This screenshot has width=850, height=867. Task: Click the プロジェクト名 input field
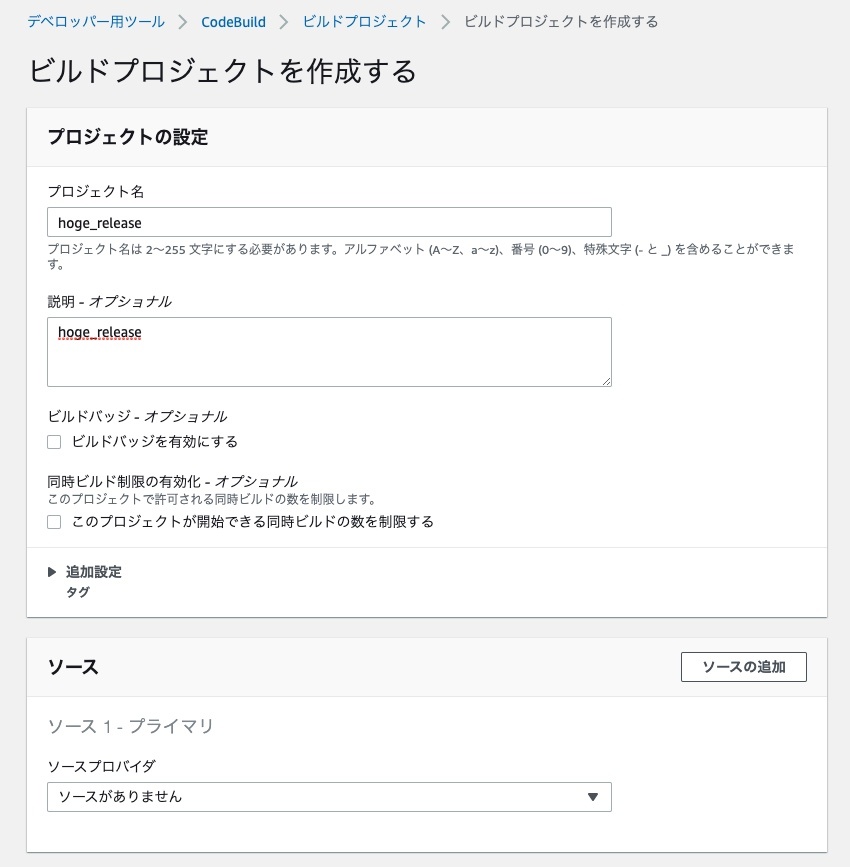[x=329, y=222]
